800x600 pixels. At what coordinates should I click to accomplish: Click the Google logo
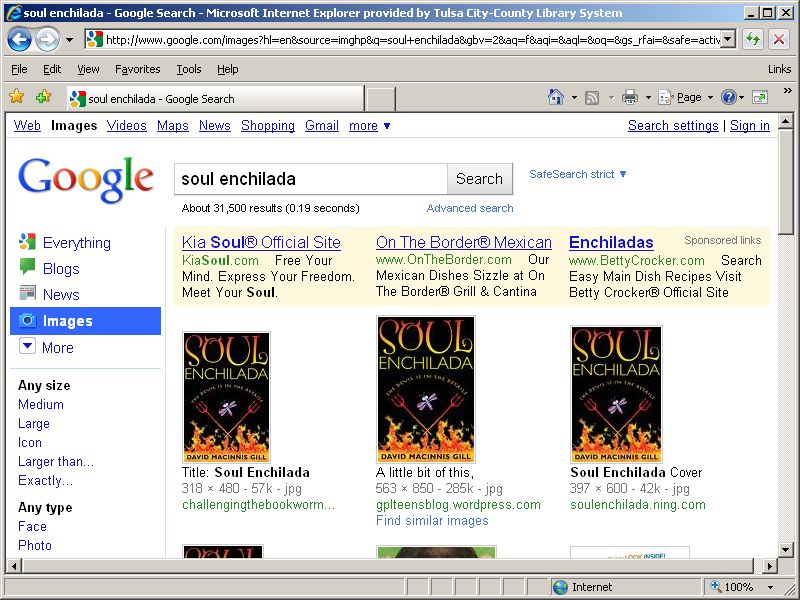tap(86, 179)
